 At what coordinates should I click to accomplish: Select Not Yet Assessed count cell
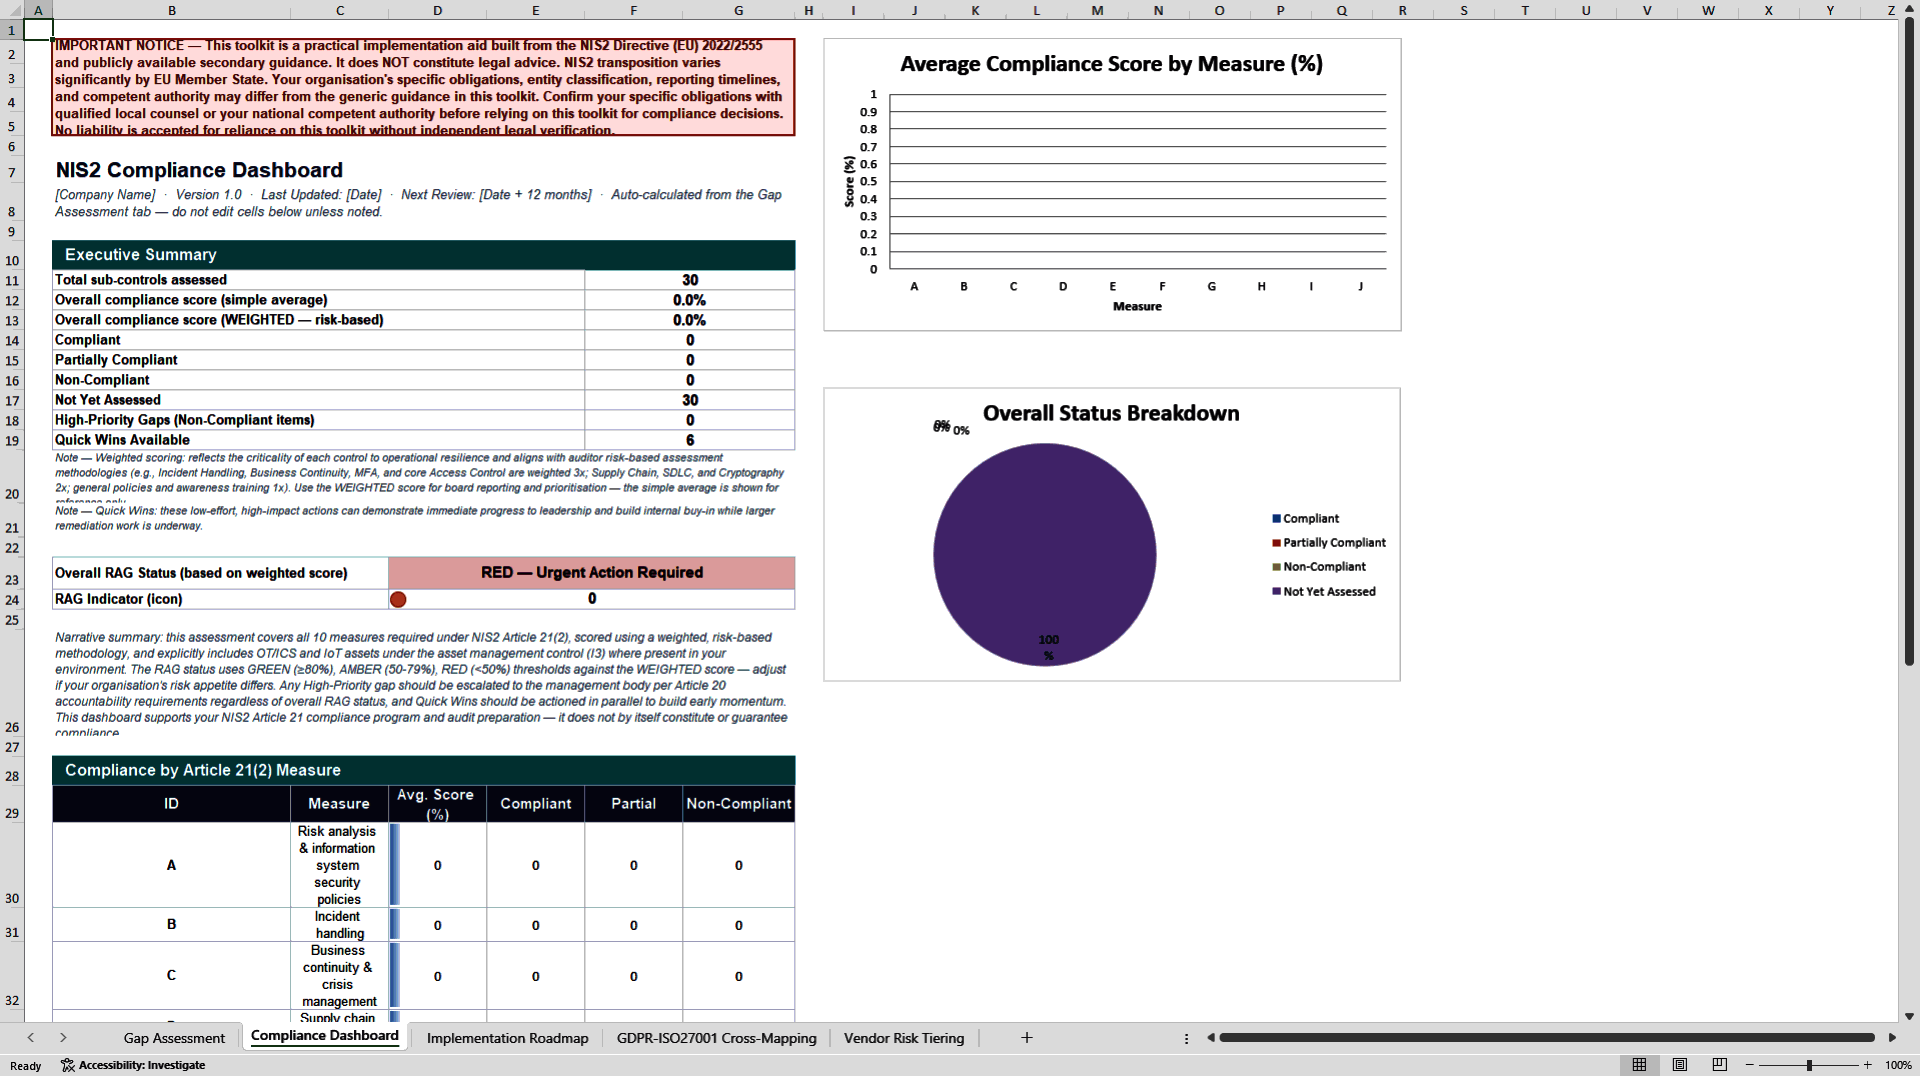click(690, 400)
